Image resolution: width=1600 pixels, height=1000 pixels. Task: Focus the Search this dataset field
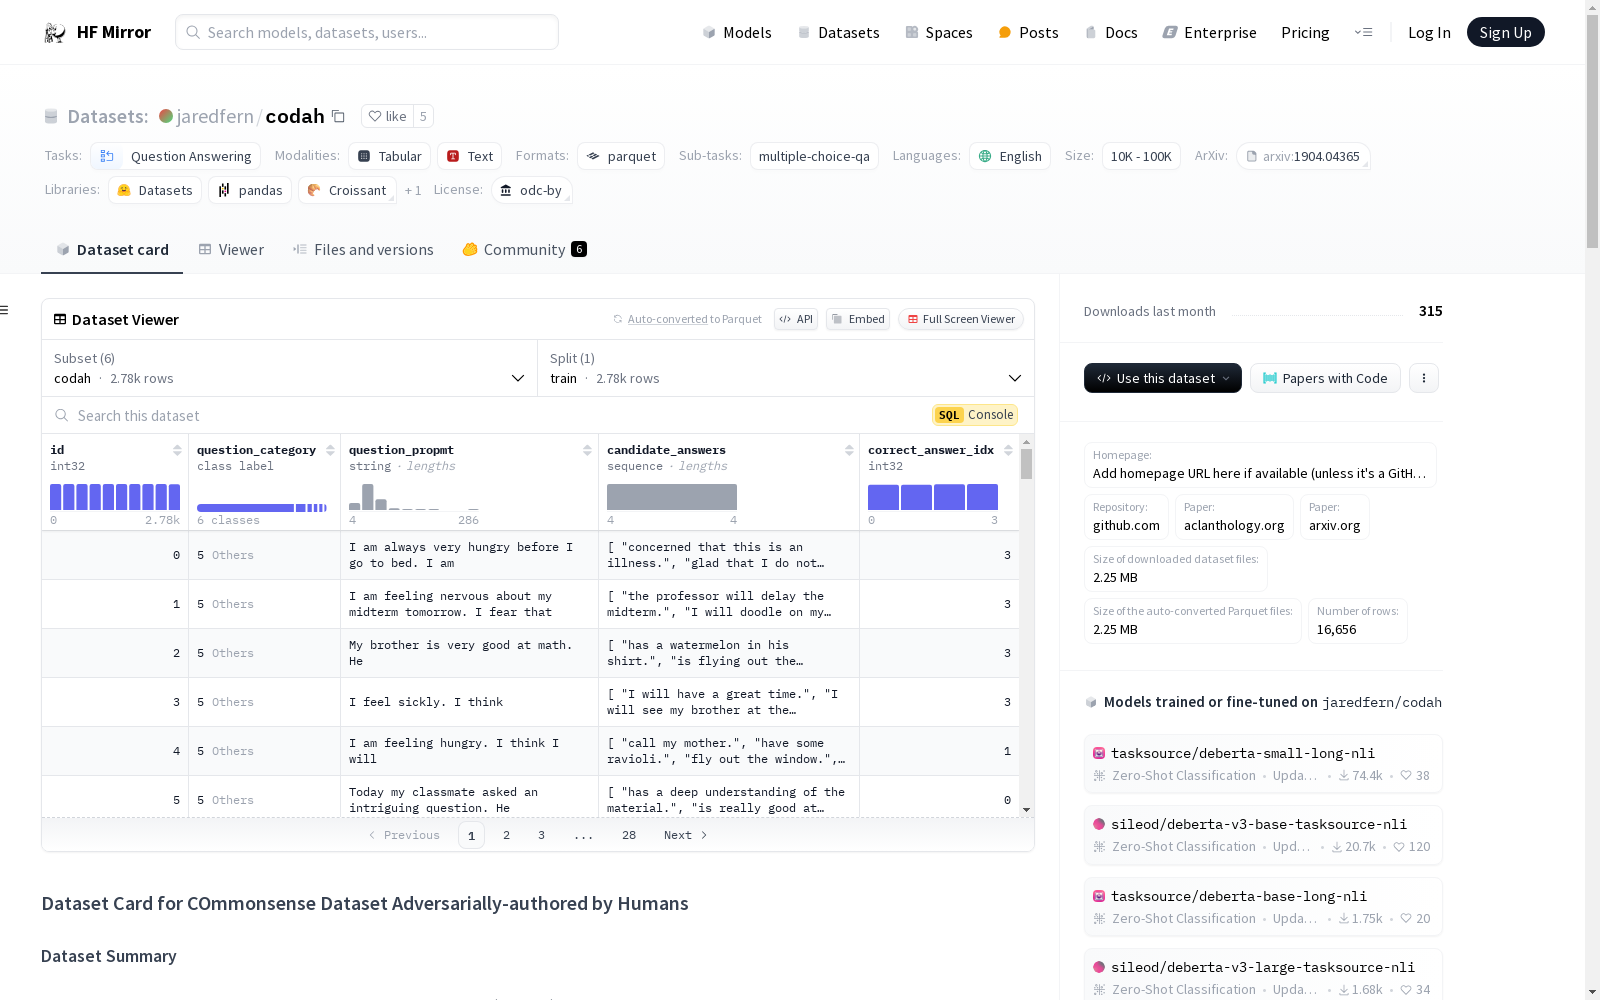[x=490, y=415]
